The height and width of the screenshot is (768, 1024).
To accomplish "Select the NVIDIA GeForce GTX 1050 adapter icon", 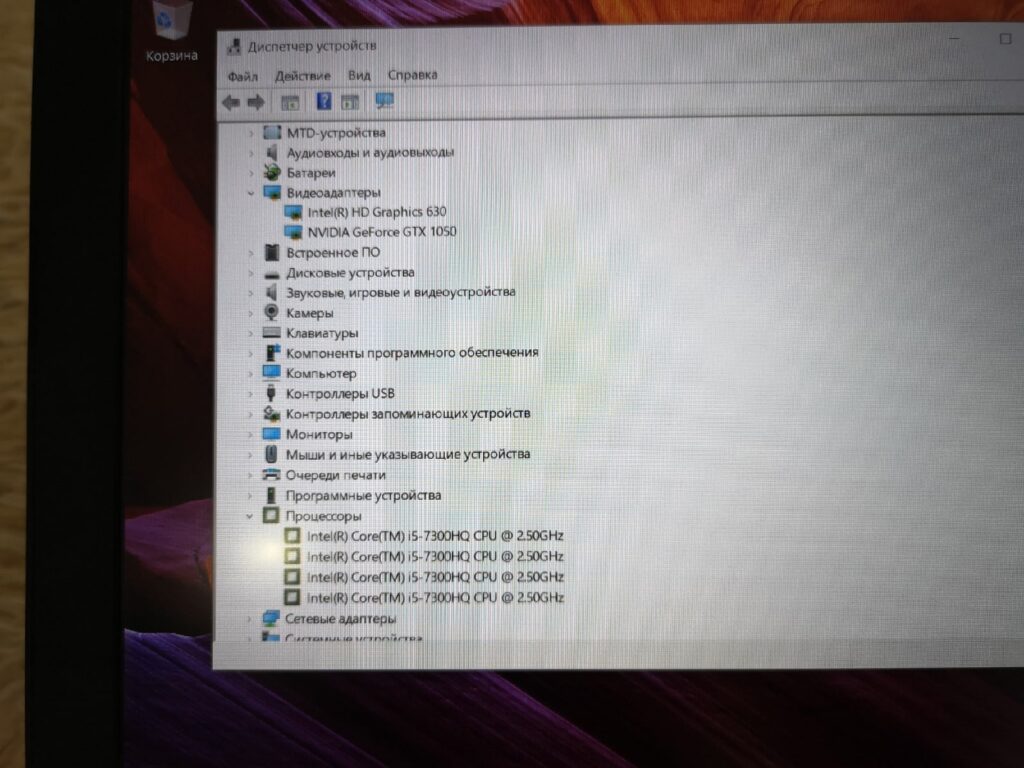I will pos(296,231).
